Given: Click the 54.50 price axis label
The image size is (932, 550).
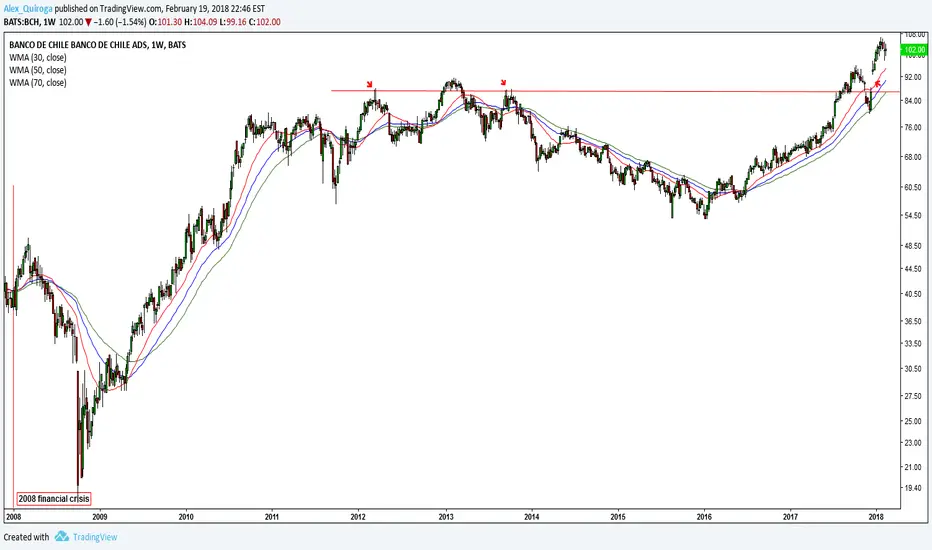Looking at the screenshot, I should tap(912, 215).
